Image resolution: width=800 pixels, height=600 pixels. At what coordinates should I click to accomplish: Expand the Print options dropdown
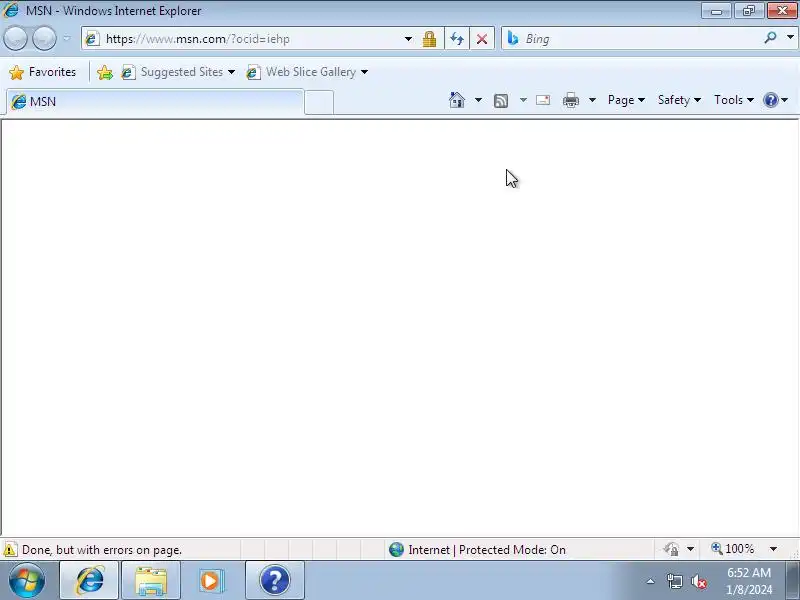pos(592,100)
